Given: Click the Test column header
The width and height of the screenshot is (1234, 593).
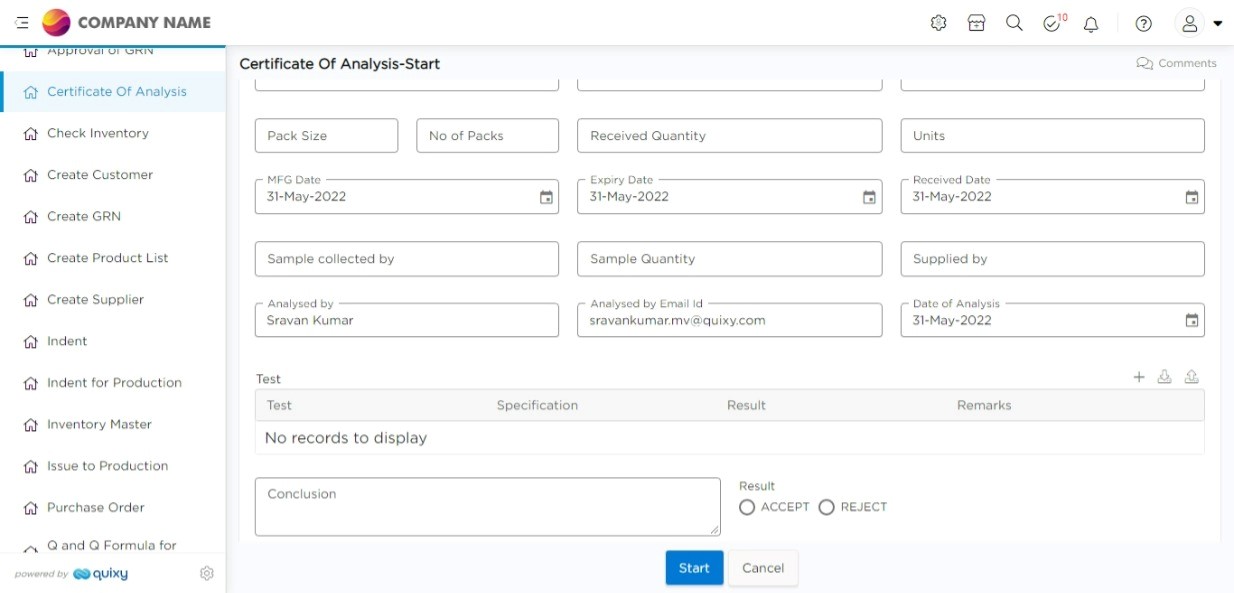Looking at the screenshot, I should click(279, 406).
